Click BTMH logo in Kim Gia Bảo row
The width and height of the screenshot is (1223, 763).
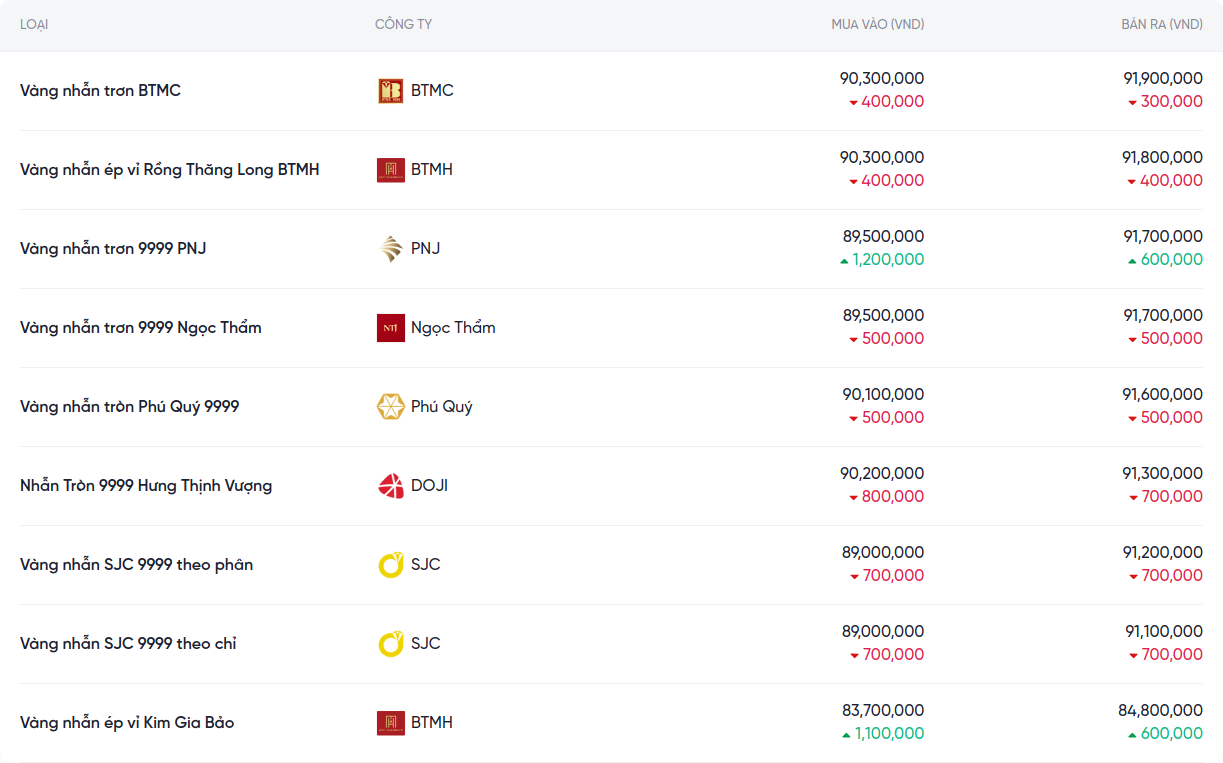tap(390, 723)
